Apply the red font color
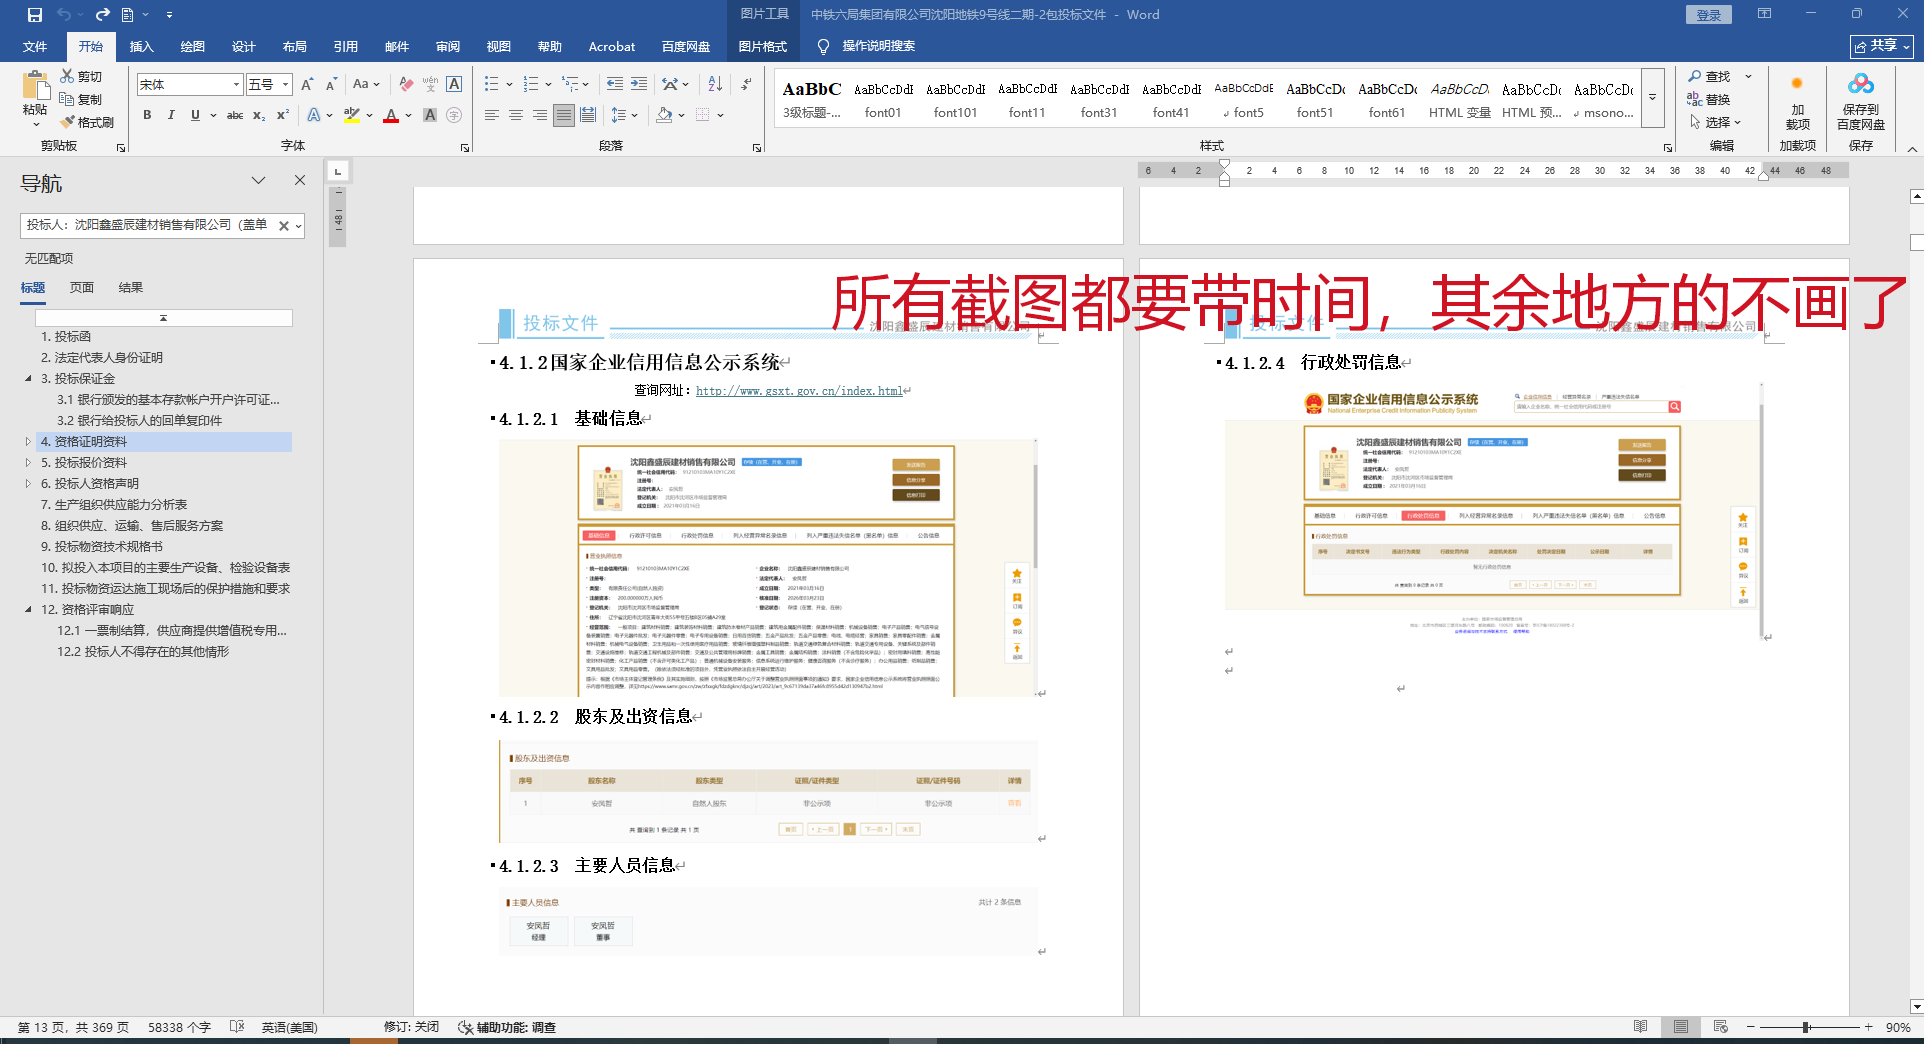 point(391,115)
